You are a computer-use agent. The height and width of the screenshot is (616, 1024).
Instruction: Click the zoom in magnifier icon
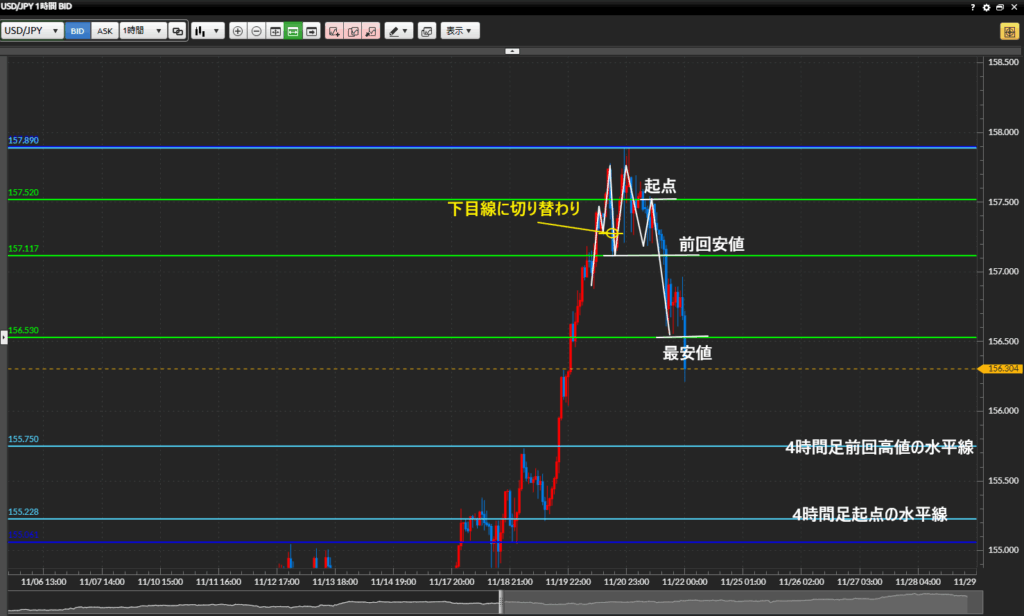[x=238, y=31]
